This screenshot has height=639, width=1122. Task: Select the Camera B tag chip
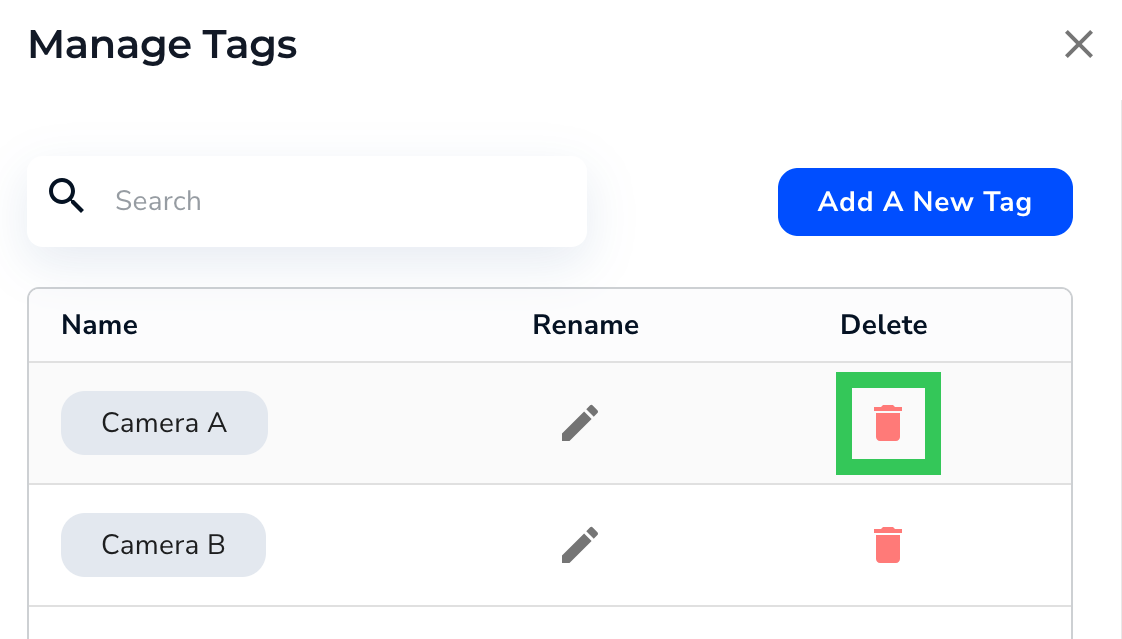click(x=163, y=545)
